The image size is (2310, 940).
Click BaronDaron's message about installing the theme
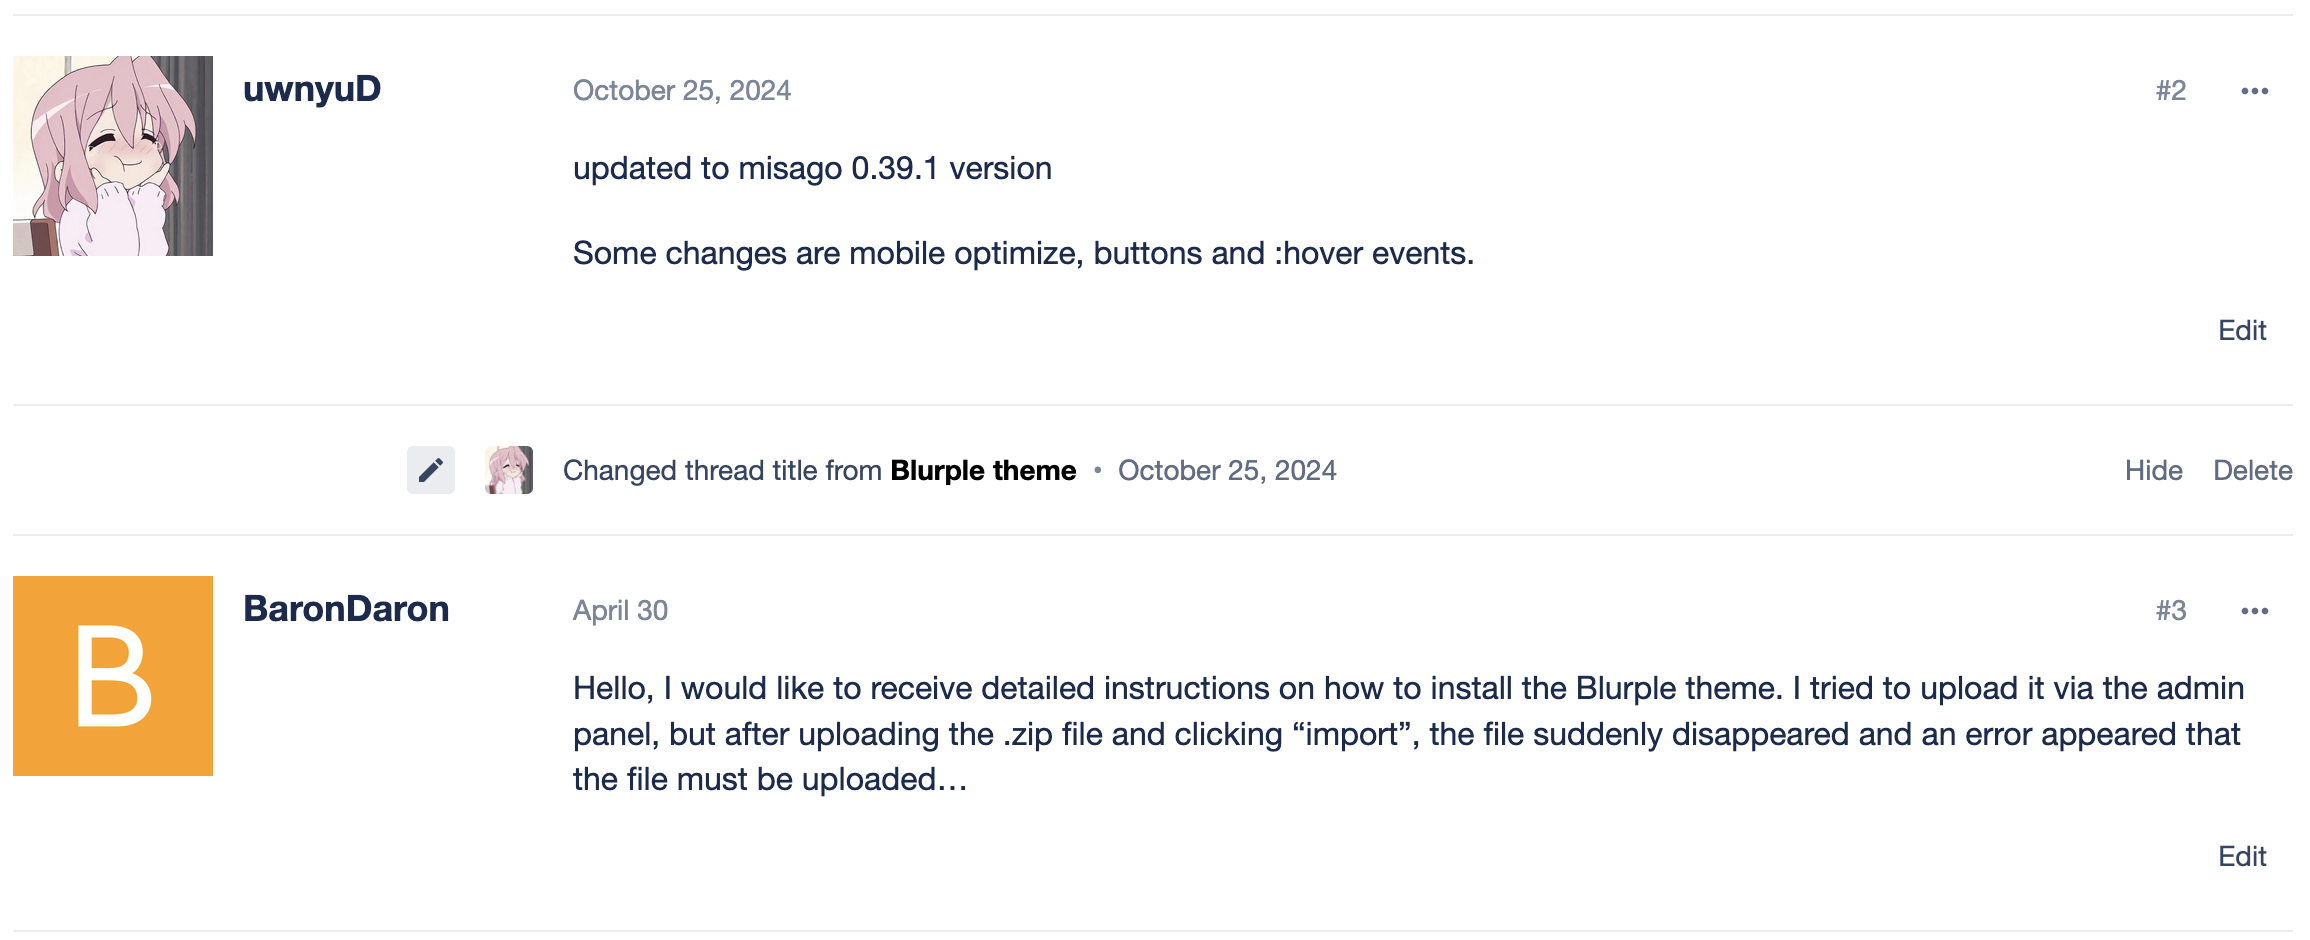click(1400, 734)
